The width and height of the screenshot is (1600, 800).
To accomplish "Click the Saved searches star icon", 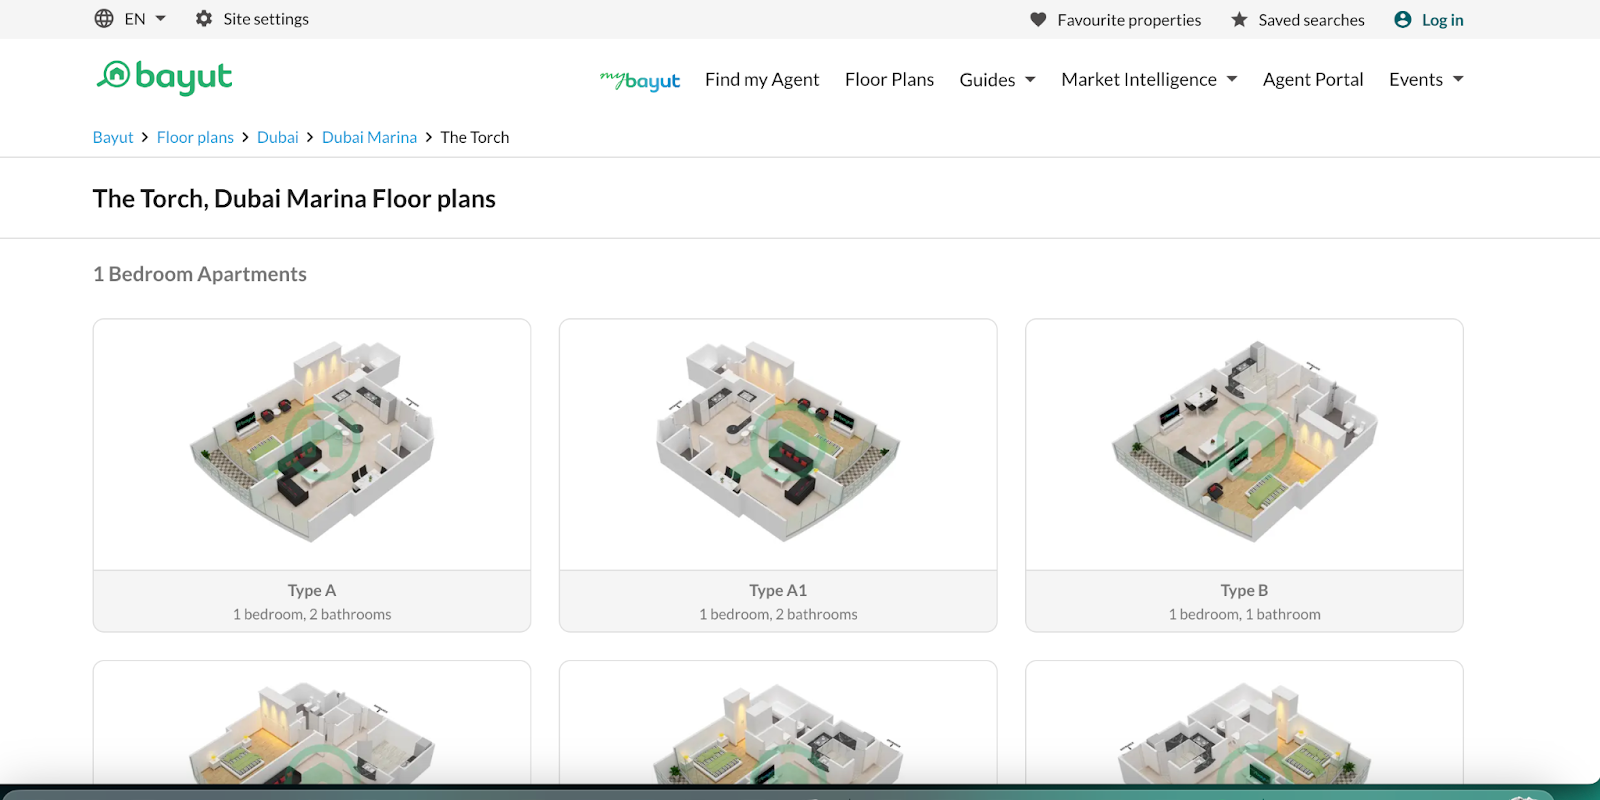I will (x=1239, y=20).
